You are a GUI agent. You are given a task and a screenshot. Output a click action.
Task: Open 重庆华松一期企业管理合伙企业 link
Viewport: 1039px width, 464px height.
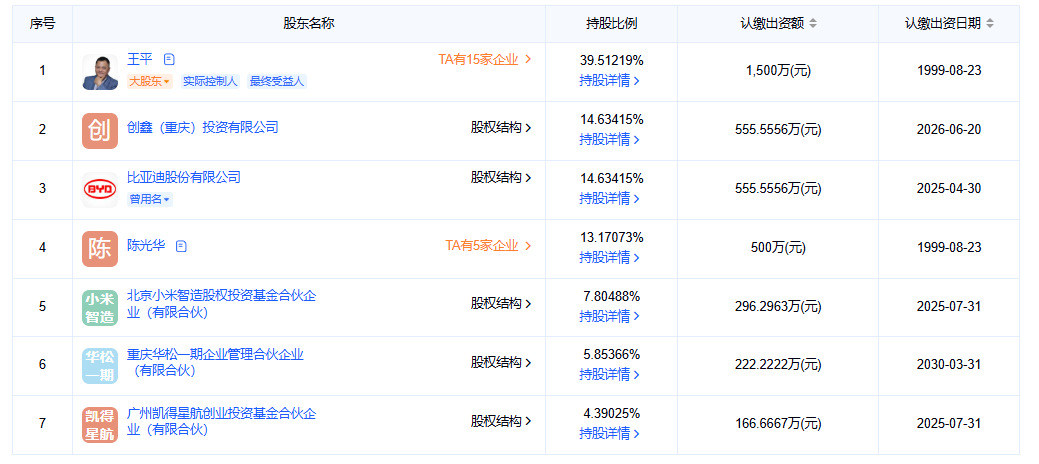215,363
